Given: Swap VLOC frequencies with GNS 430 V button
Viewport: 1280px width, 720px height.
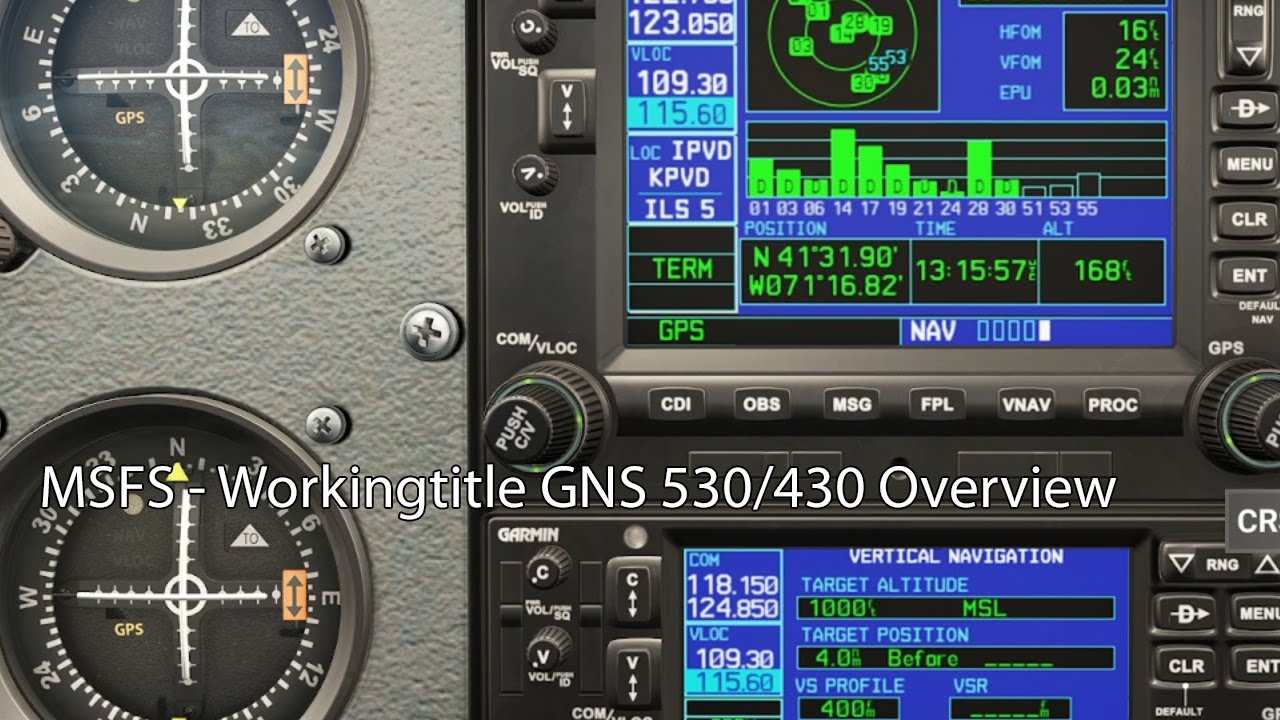Looking at the screenshot, I should pyautogui.click(x=632, y=675).
